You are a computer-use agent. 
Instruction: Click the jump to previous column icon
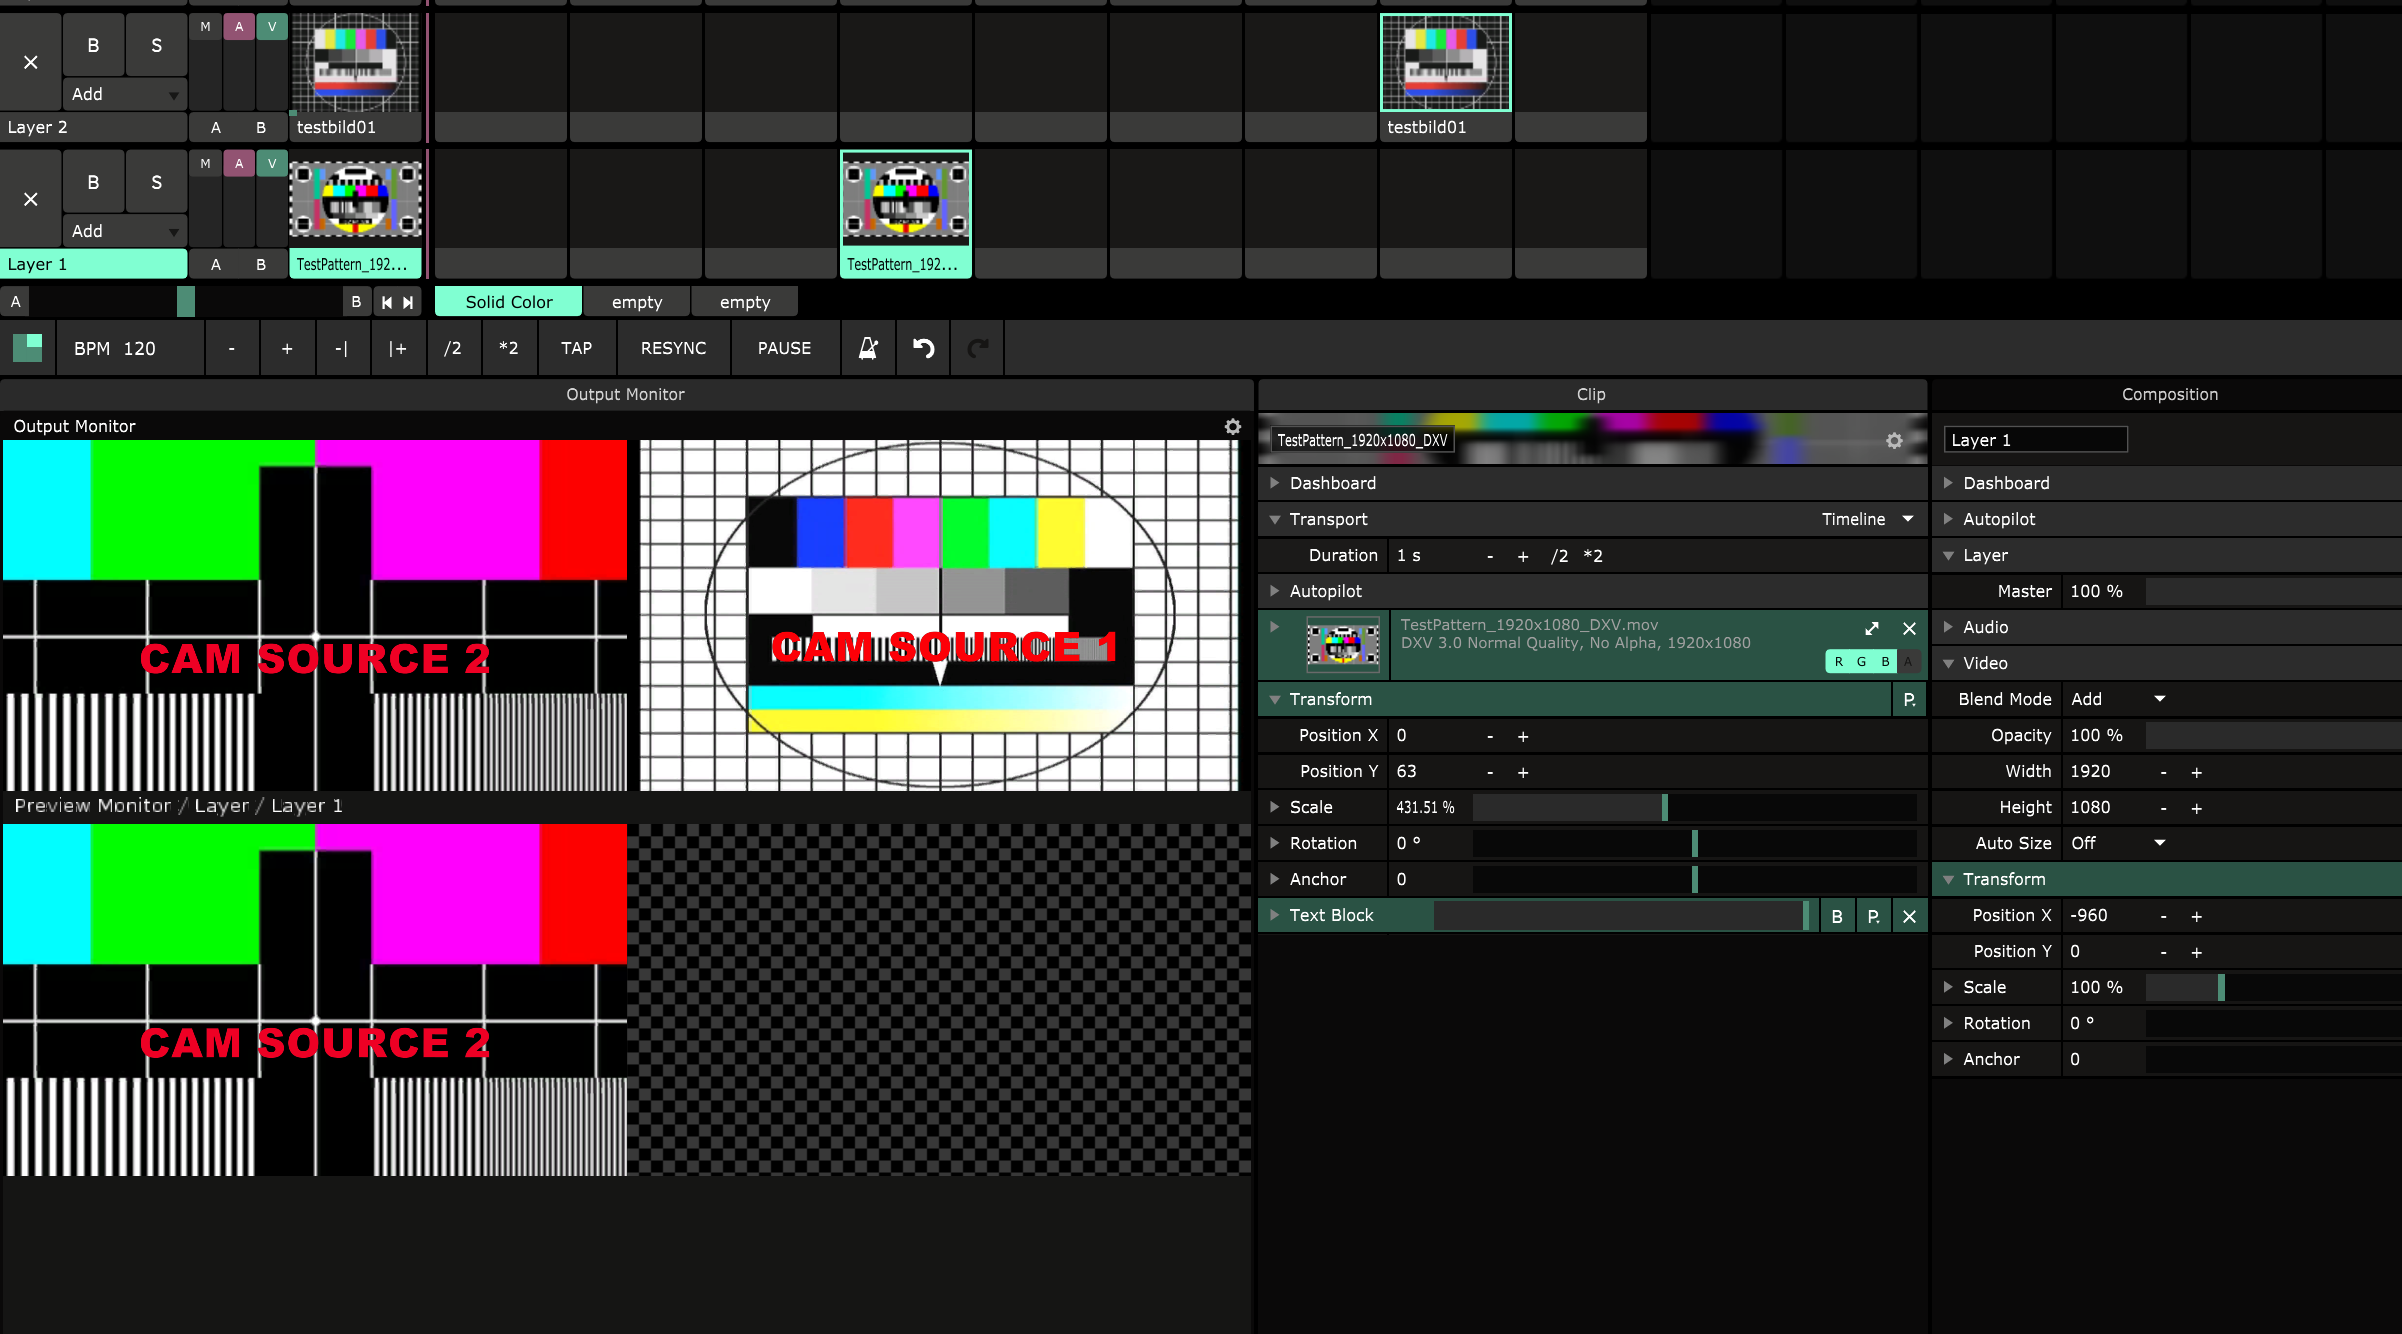click(x=387, y=302)
